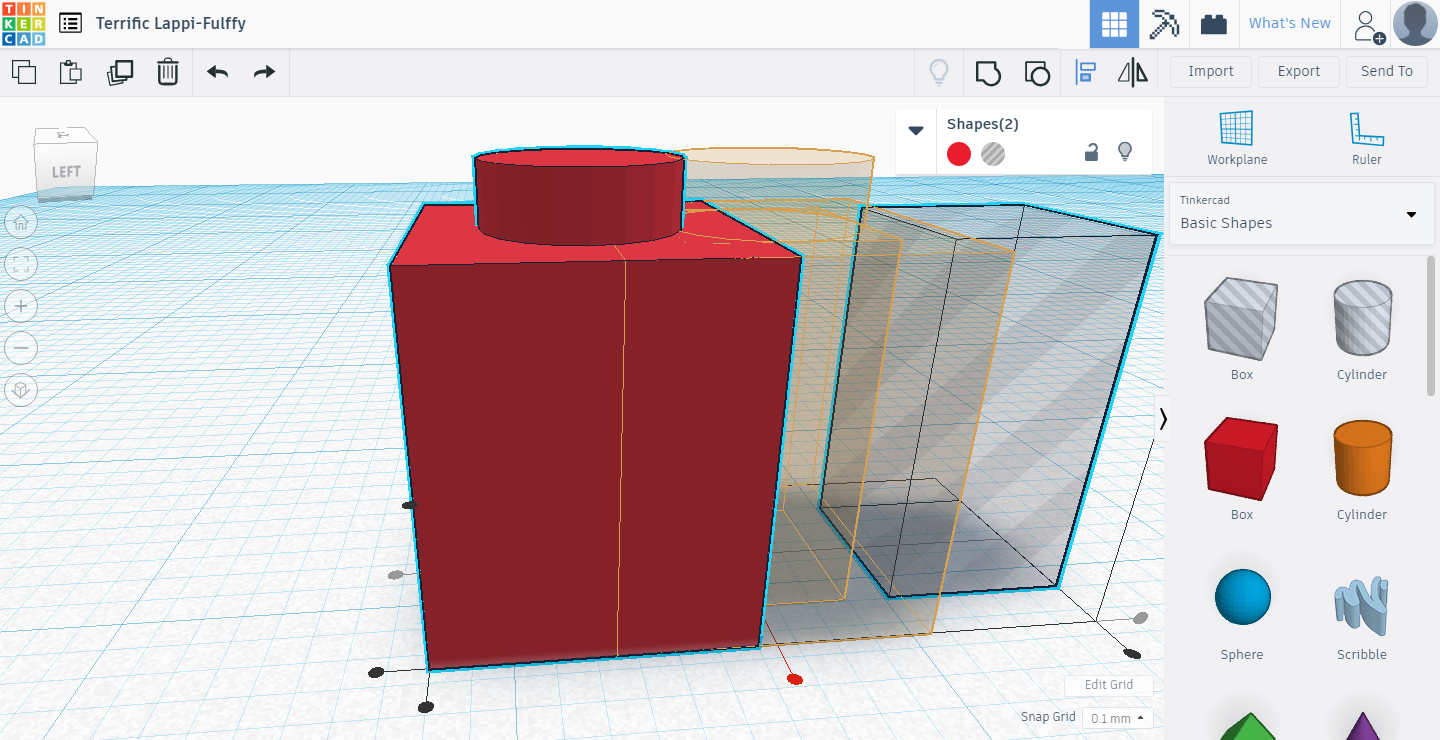This screenshot has height=740, width=1440.
Task: Select the Ruler tool
Action: click(1366, 138)
